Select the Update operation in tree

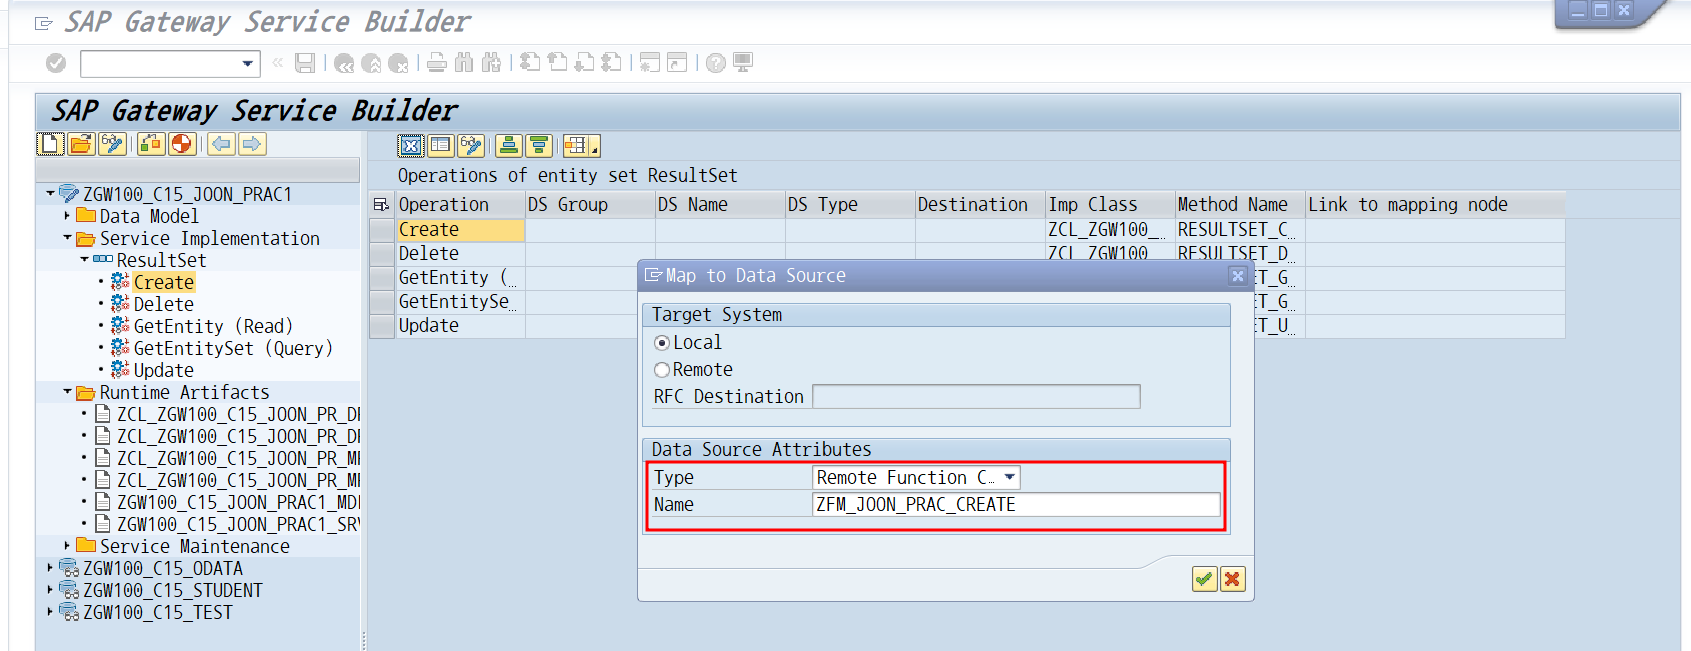point(164,370)
